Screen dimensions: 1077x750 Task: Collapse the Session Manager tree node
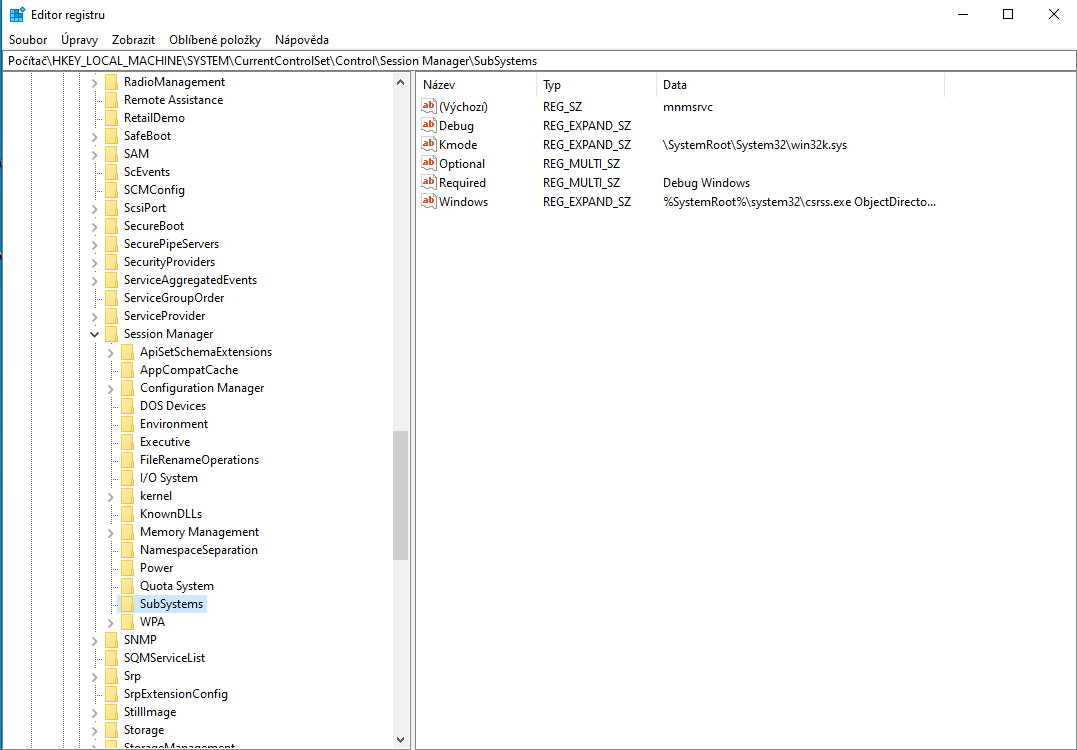point(95,334)
